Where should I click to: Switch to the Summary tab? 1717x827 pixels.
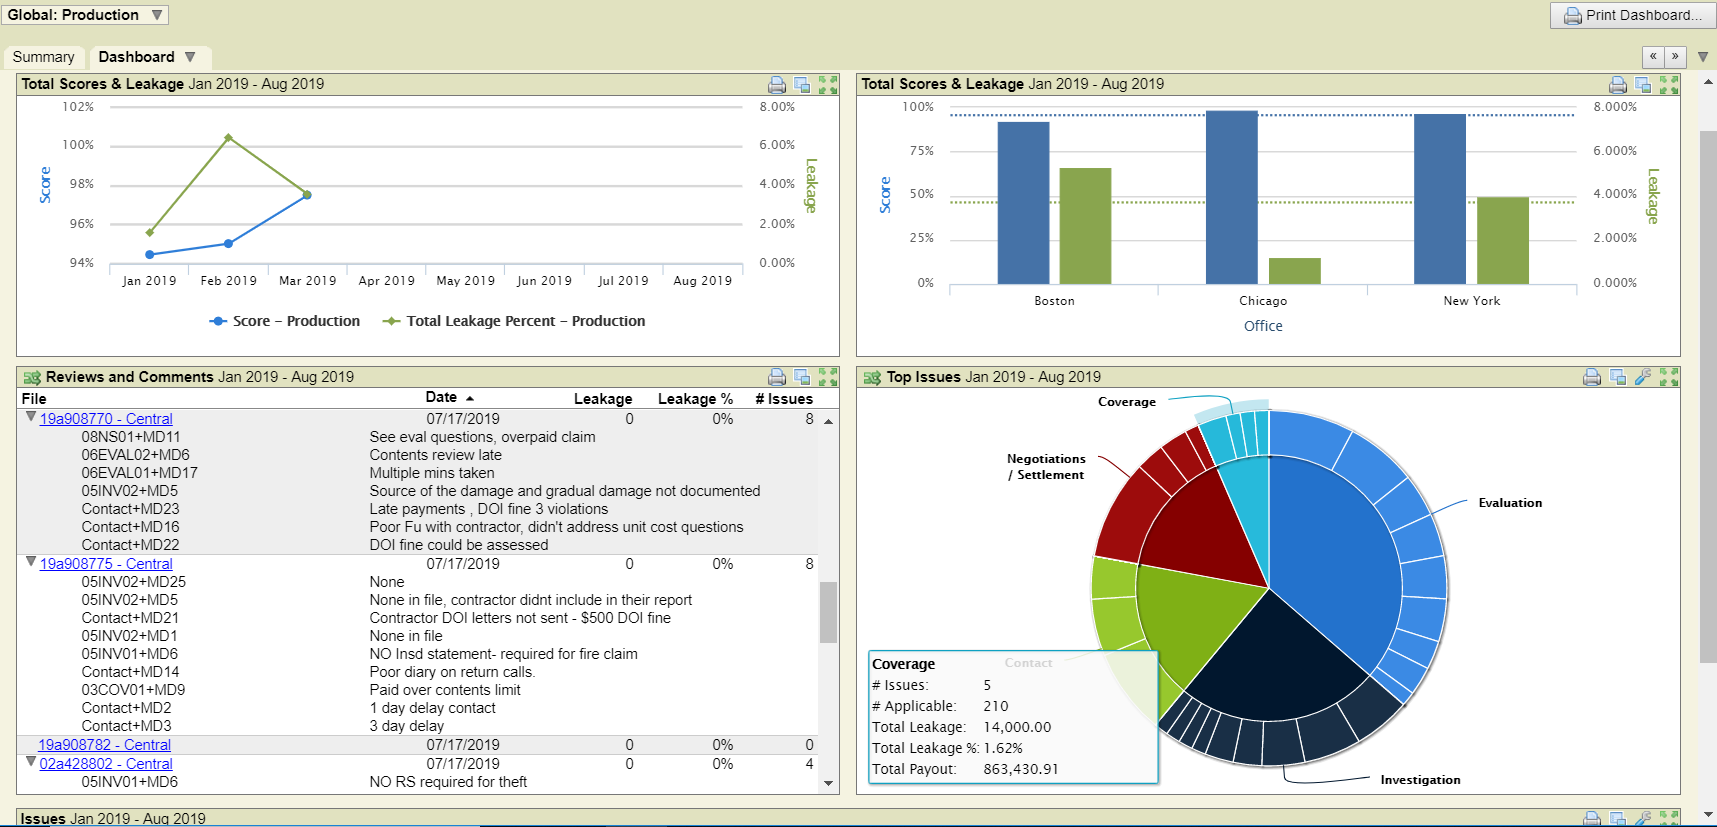coord(44,57)
